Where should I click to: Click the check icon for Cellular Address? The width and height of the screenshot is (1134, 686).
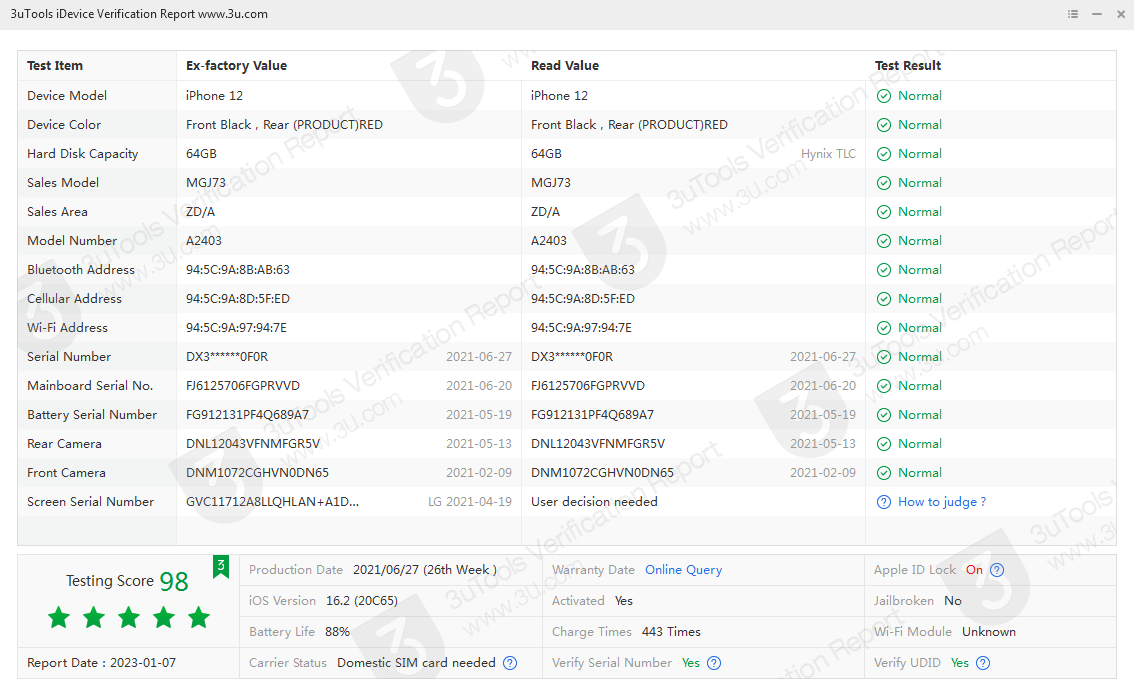pos(884,299)
